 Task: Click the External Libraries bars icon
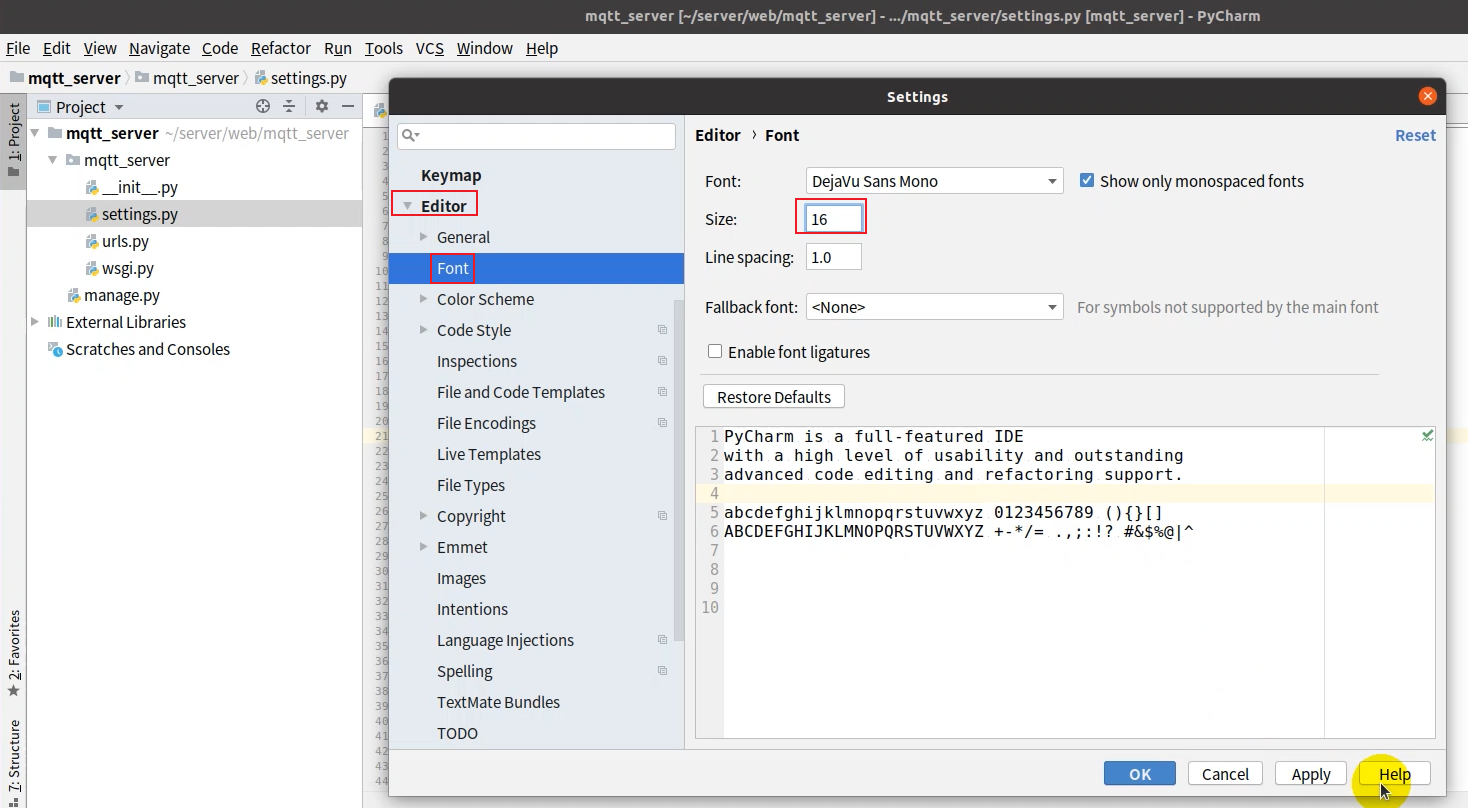(x=55, y=322)
